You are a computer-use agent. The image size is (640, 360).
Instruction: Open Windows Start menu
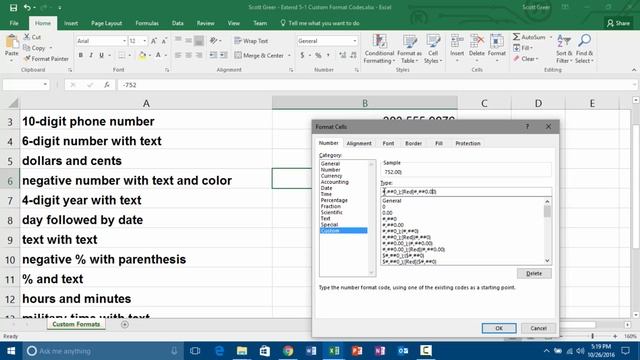tap(11, 351)
